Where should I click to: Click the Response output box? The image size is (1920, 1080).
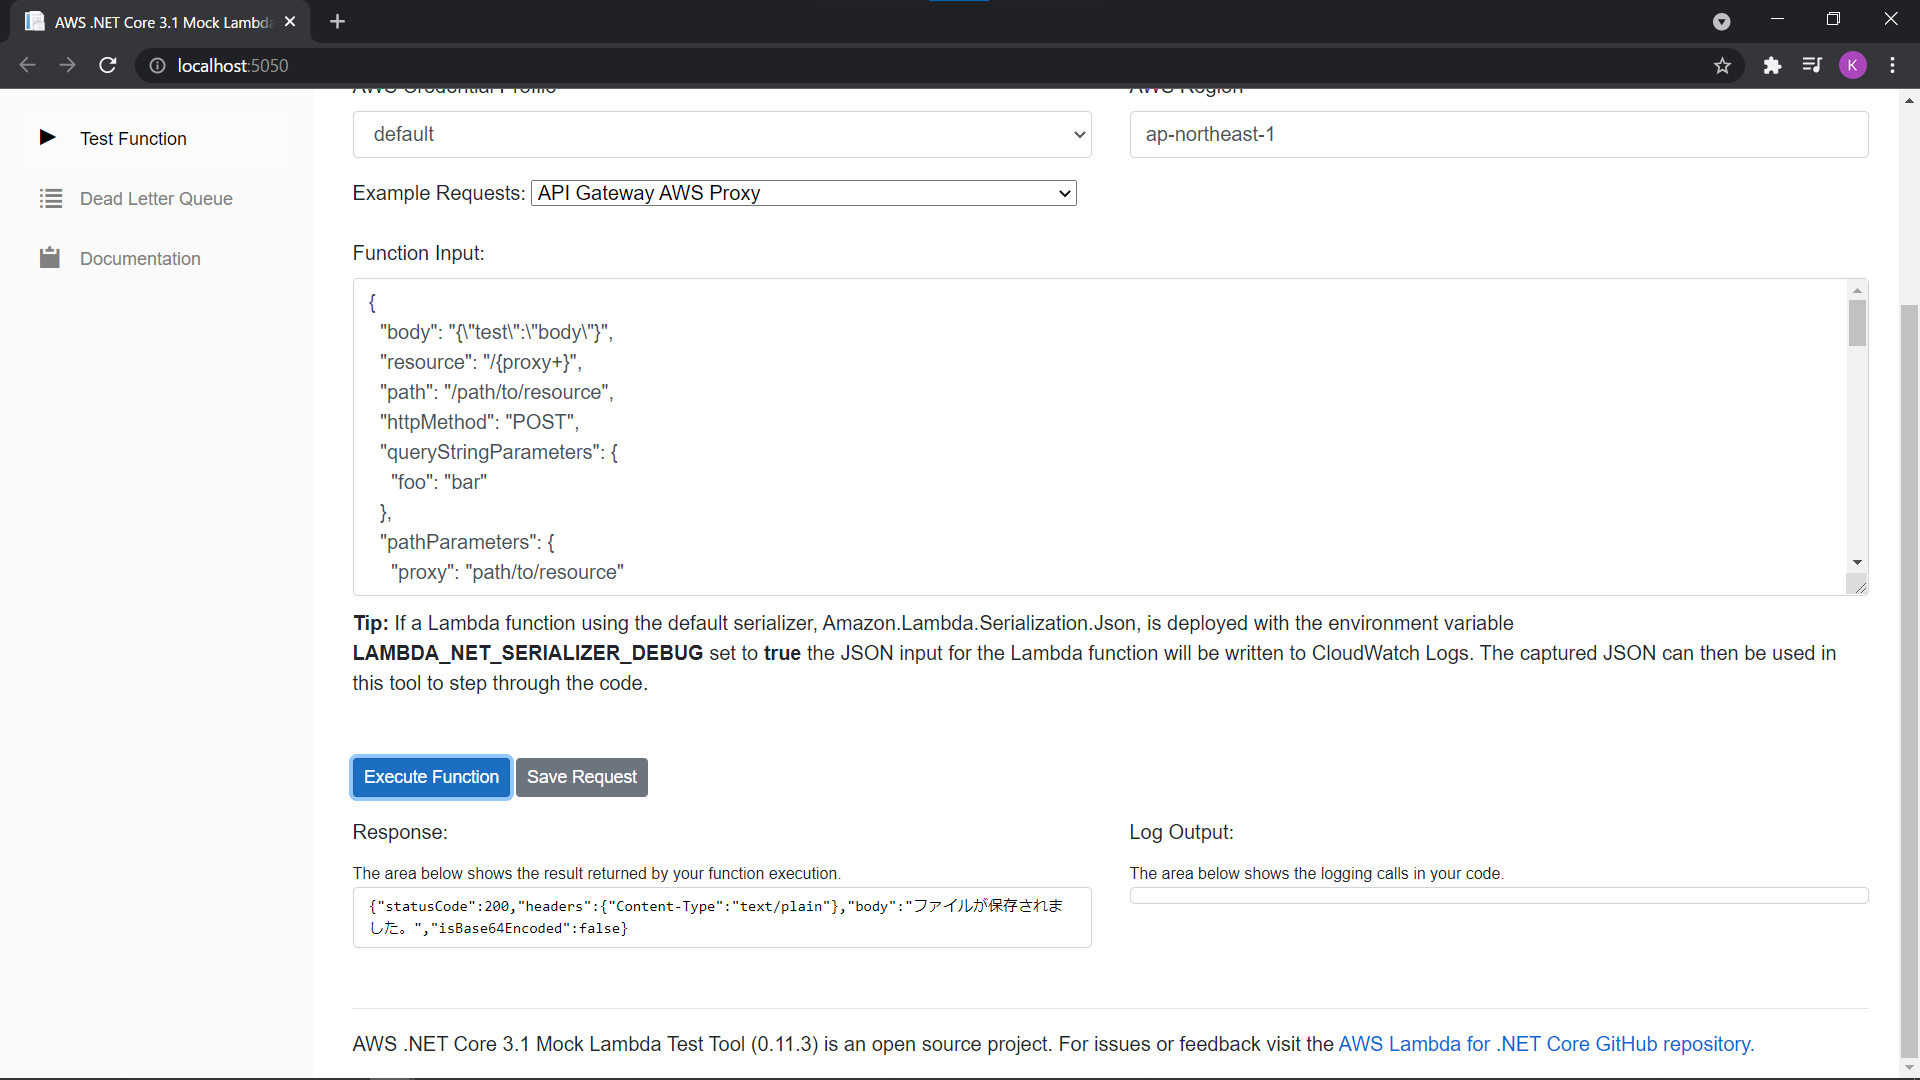point(722,917)
